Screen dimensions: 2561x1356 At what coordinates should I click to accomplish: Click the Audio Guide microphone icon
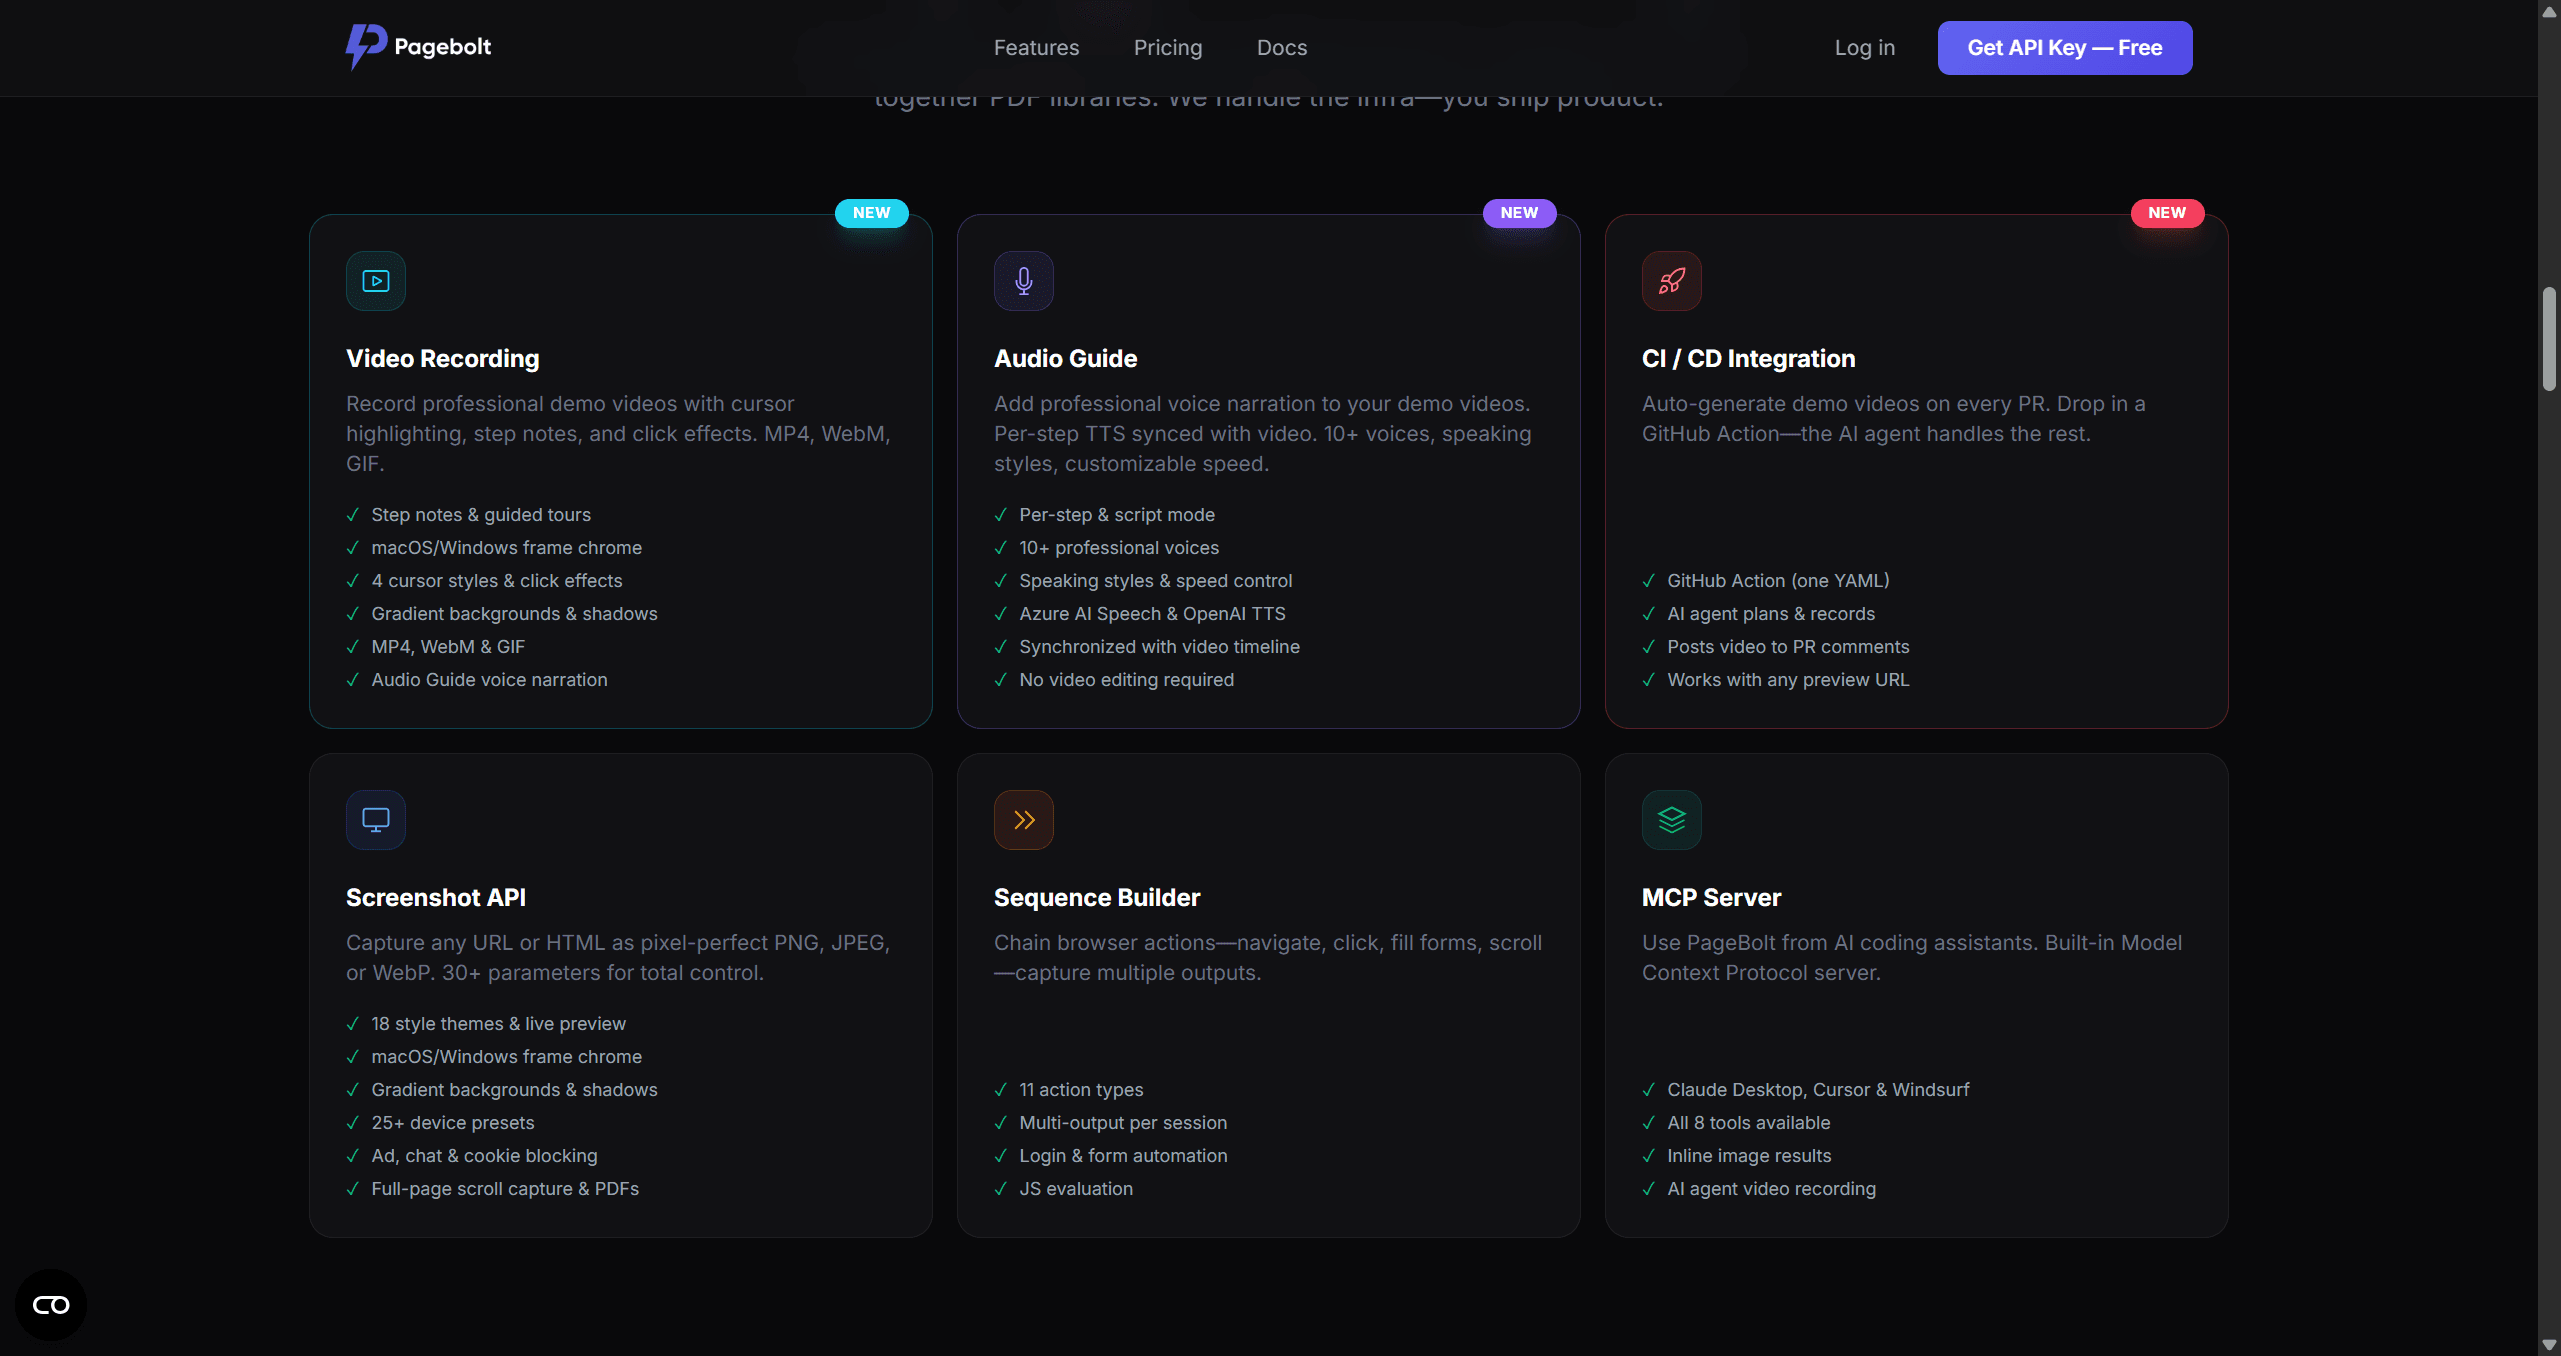click(1023, 280)
